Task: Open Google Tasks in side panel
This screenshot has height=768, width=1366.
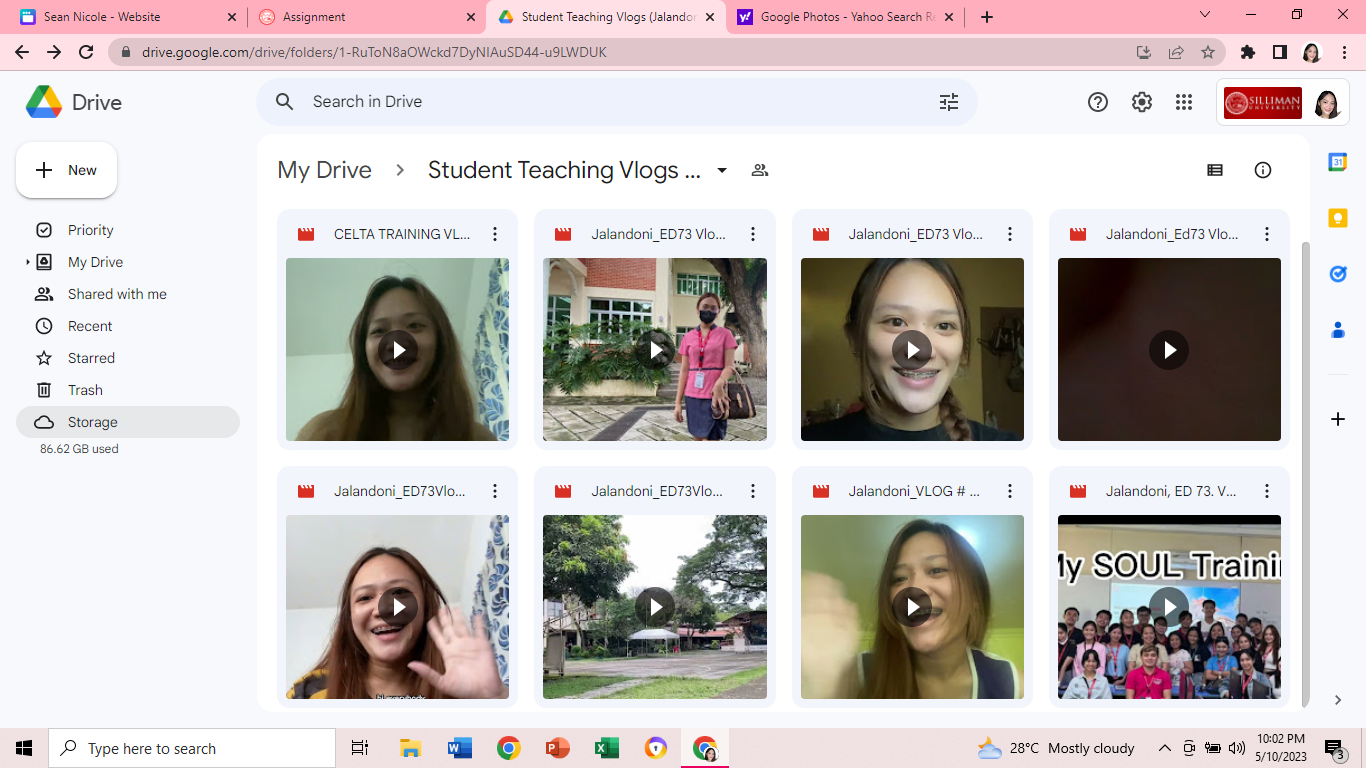Action: (x=1337, y=274)
